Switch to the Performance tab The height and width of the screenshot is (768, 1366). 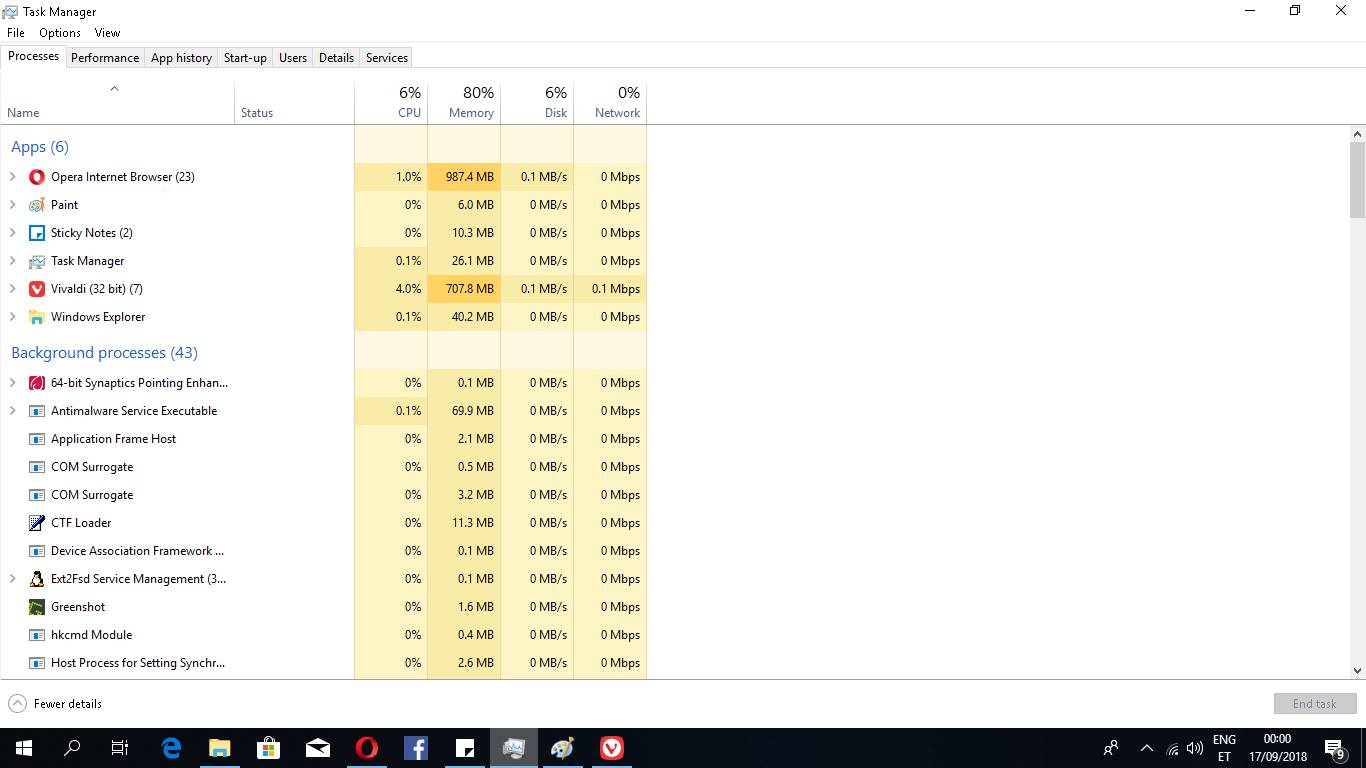pyautogui.click(x=105, y=58)
